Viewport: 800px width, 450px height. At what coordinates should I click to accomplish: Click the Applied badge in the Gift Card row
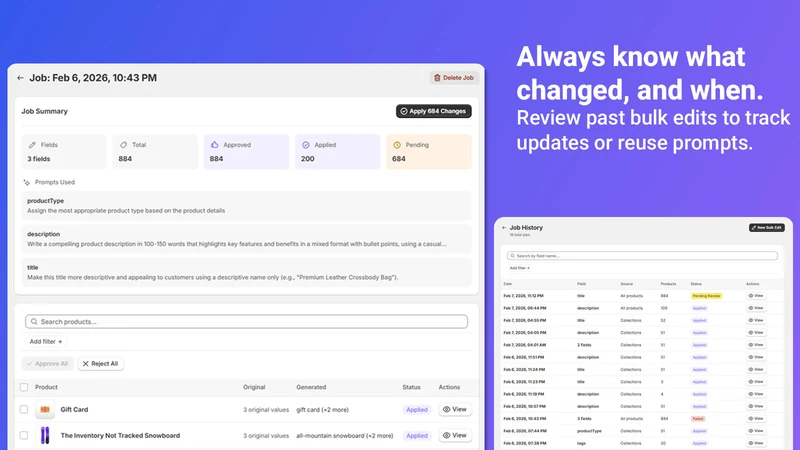[x=417, y=410]
